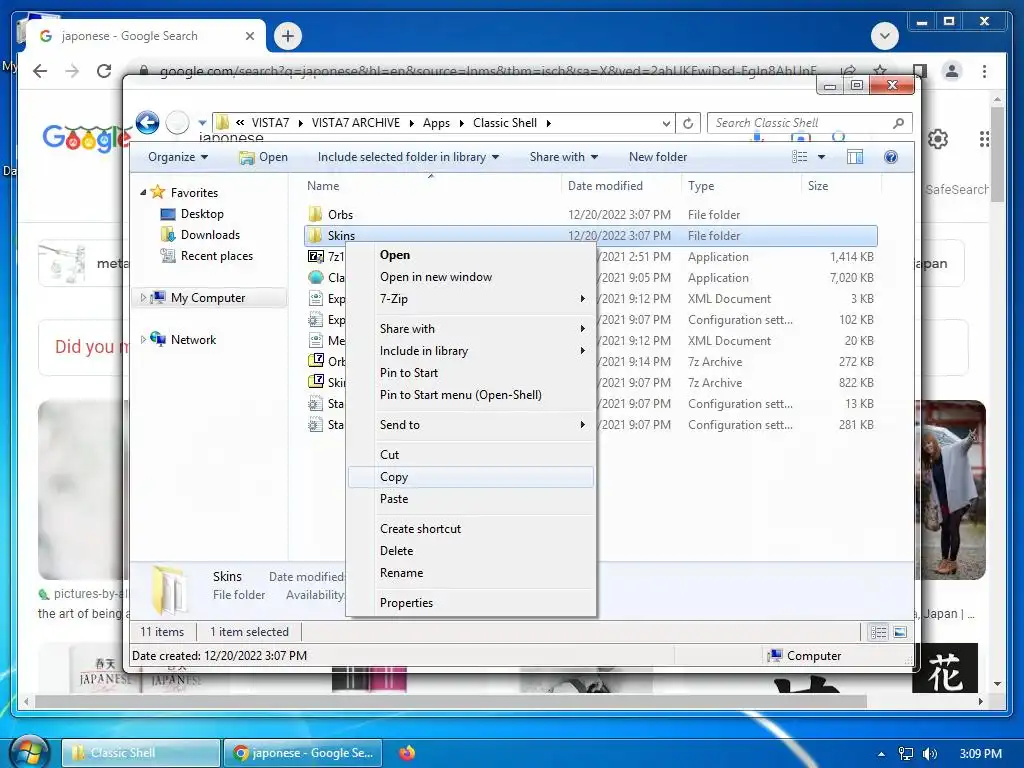Select Copy from context menu
The width and height of the screenshot is (1024, 768).
470,477
